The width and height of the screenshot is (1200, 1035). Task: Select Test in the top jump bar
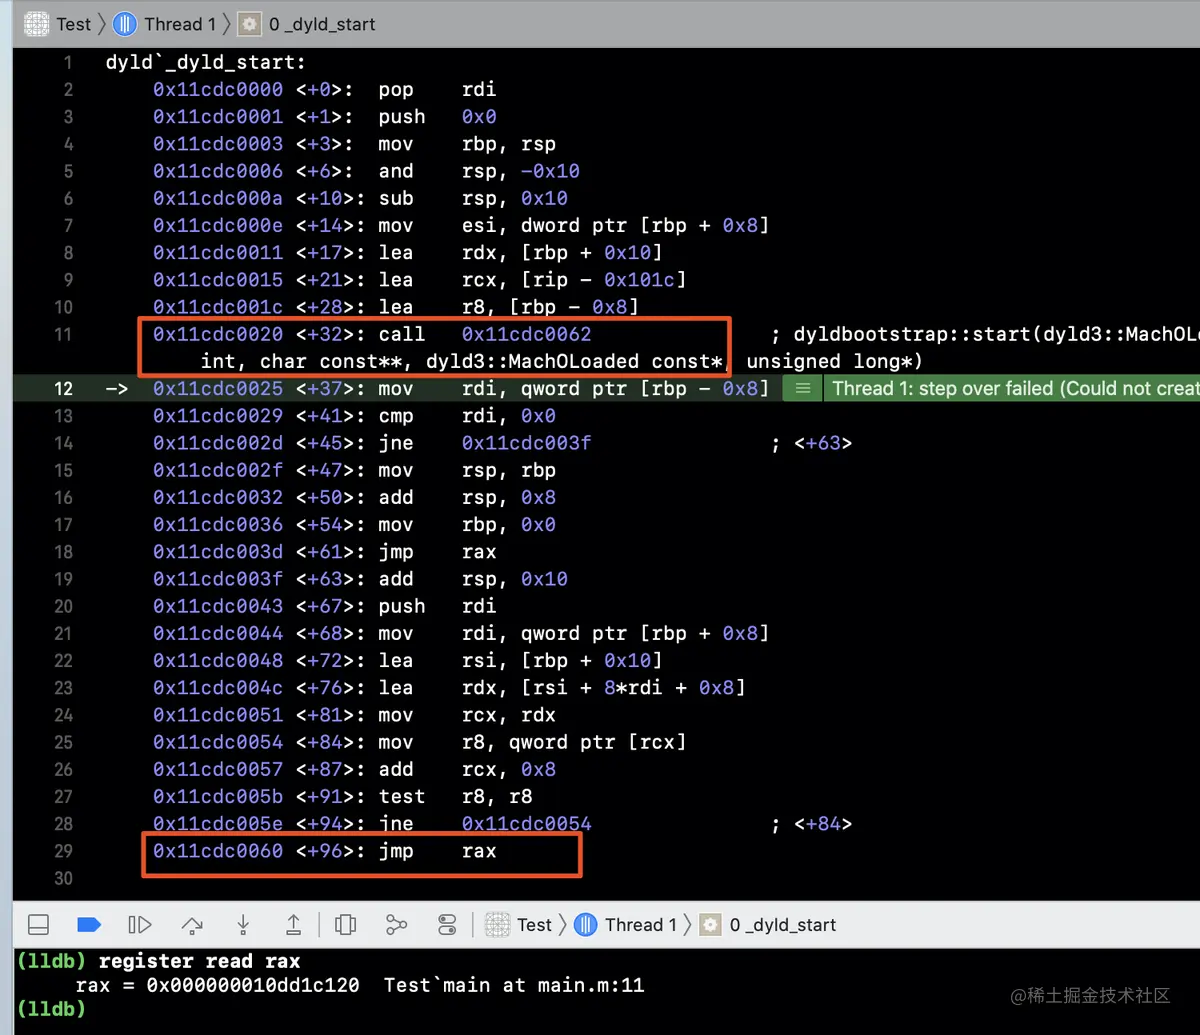(73, 24)
